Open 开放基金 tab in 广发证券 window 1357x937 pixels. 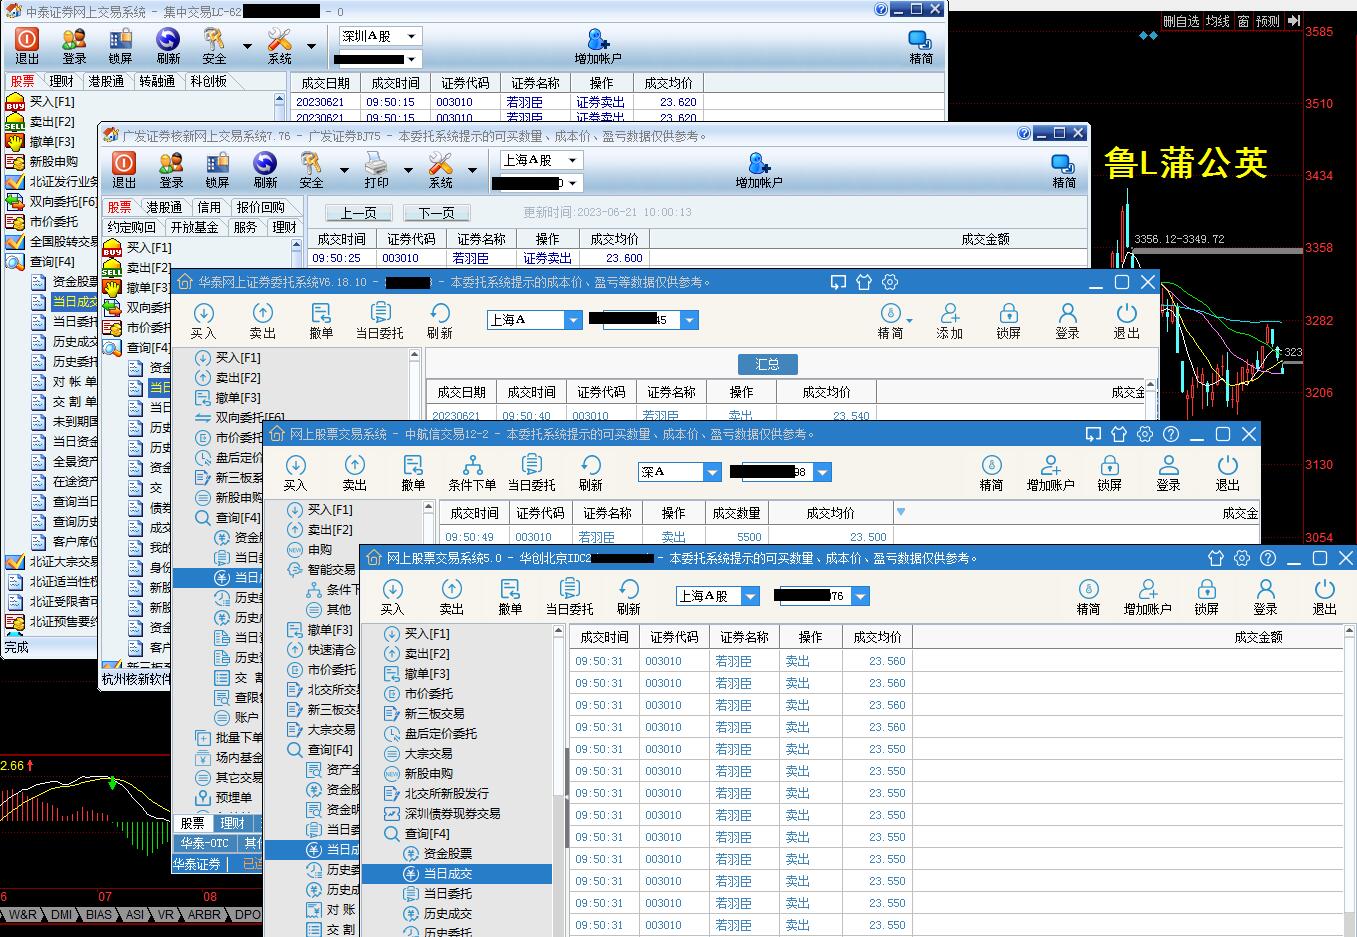pyautogui.click(x=194, y=227)
